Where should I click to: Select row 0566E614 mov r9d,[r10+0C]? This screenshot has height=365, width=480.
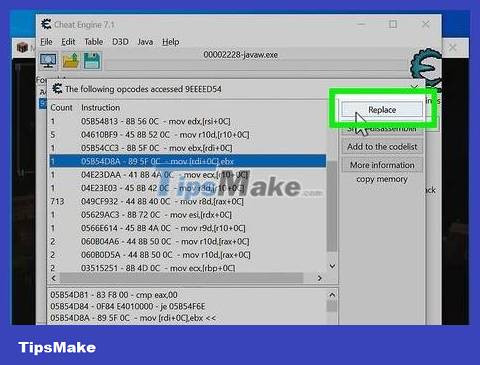click(188, 228)
